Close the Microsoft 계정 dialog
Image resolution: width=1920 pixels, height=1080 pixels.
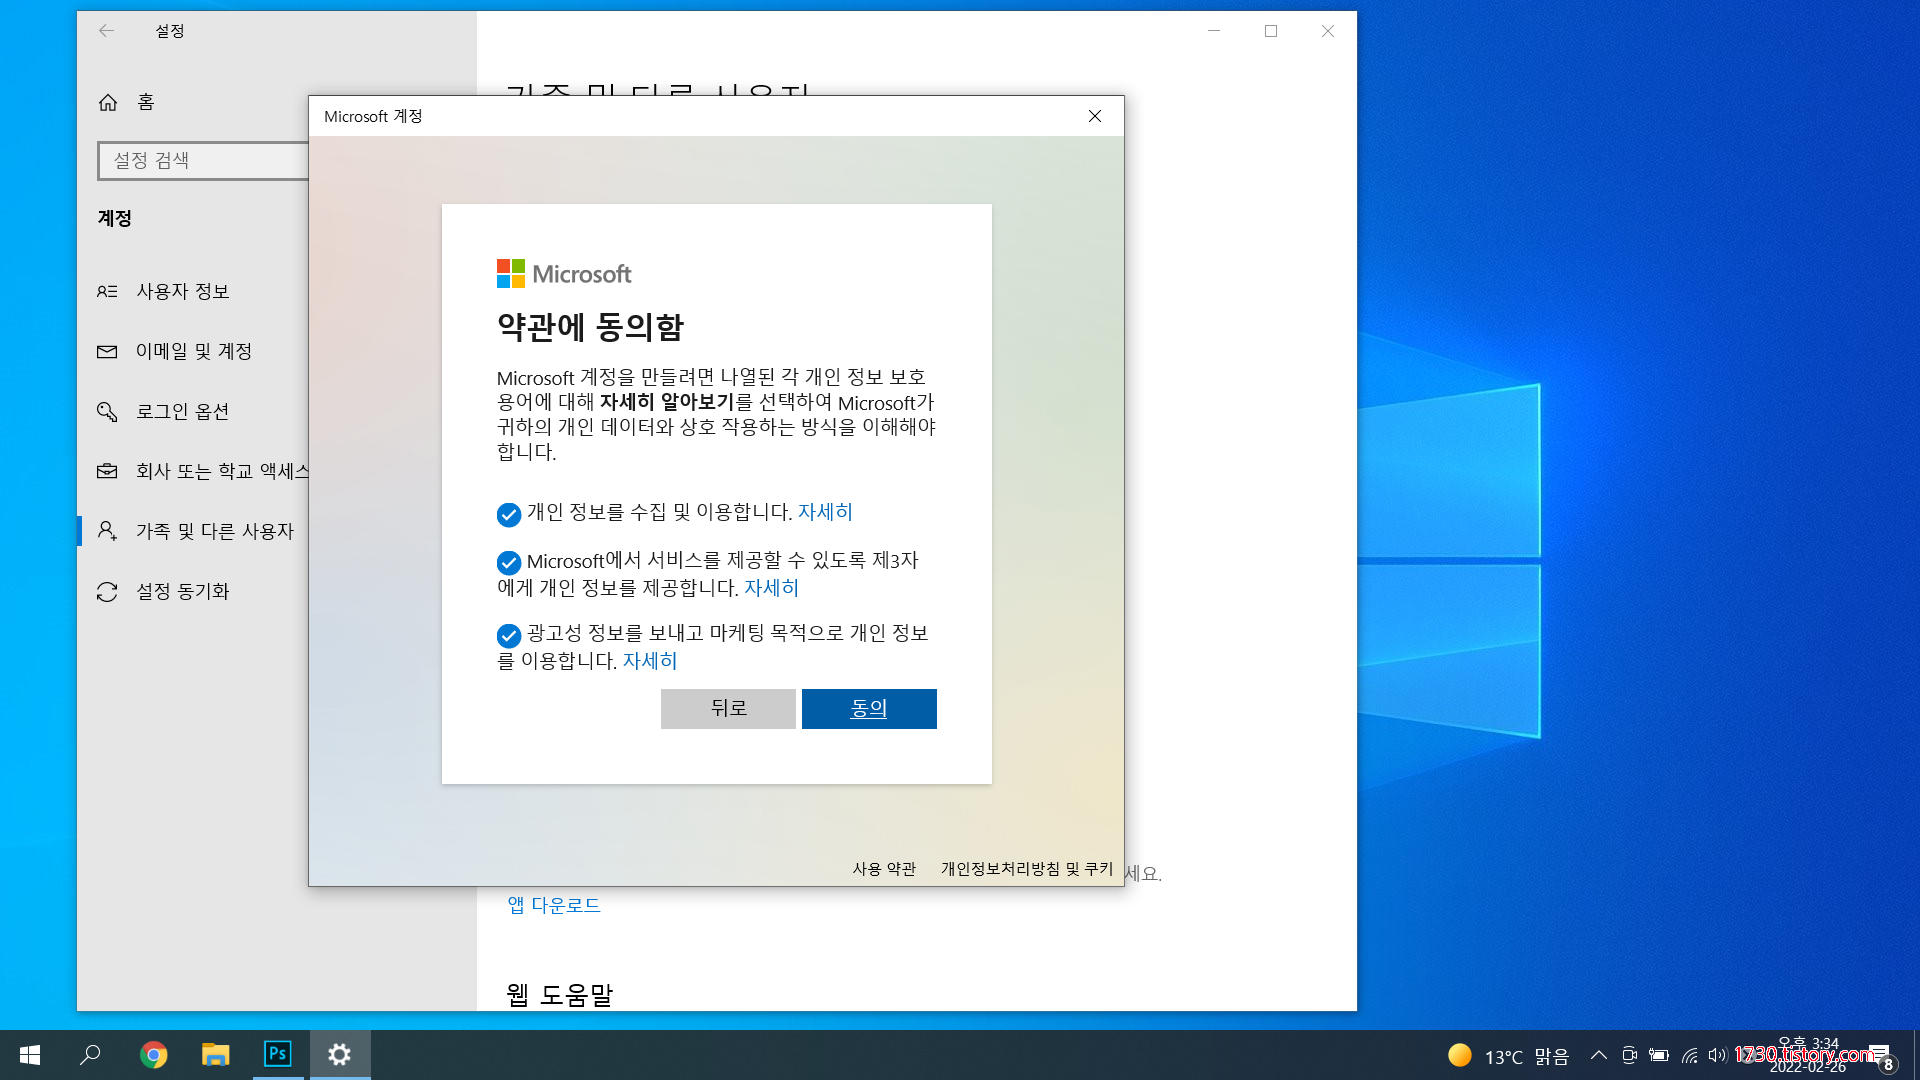pyautogui.click(x=1095, y=116)
